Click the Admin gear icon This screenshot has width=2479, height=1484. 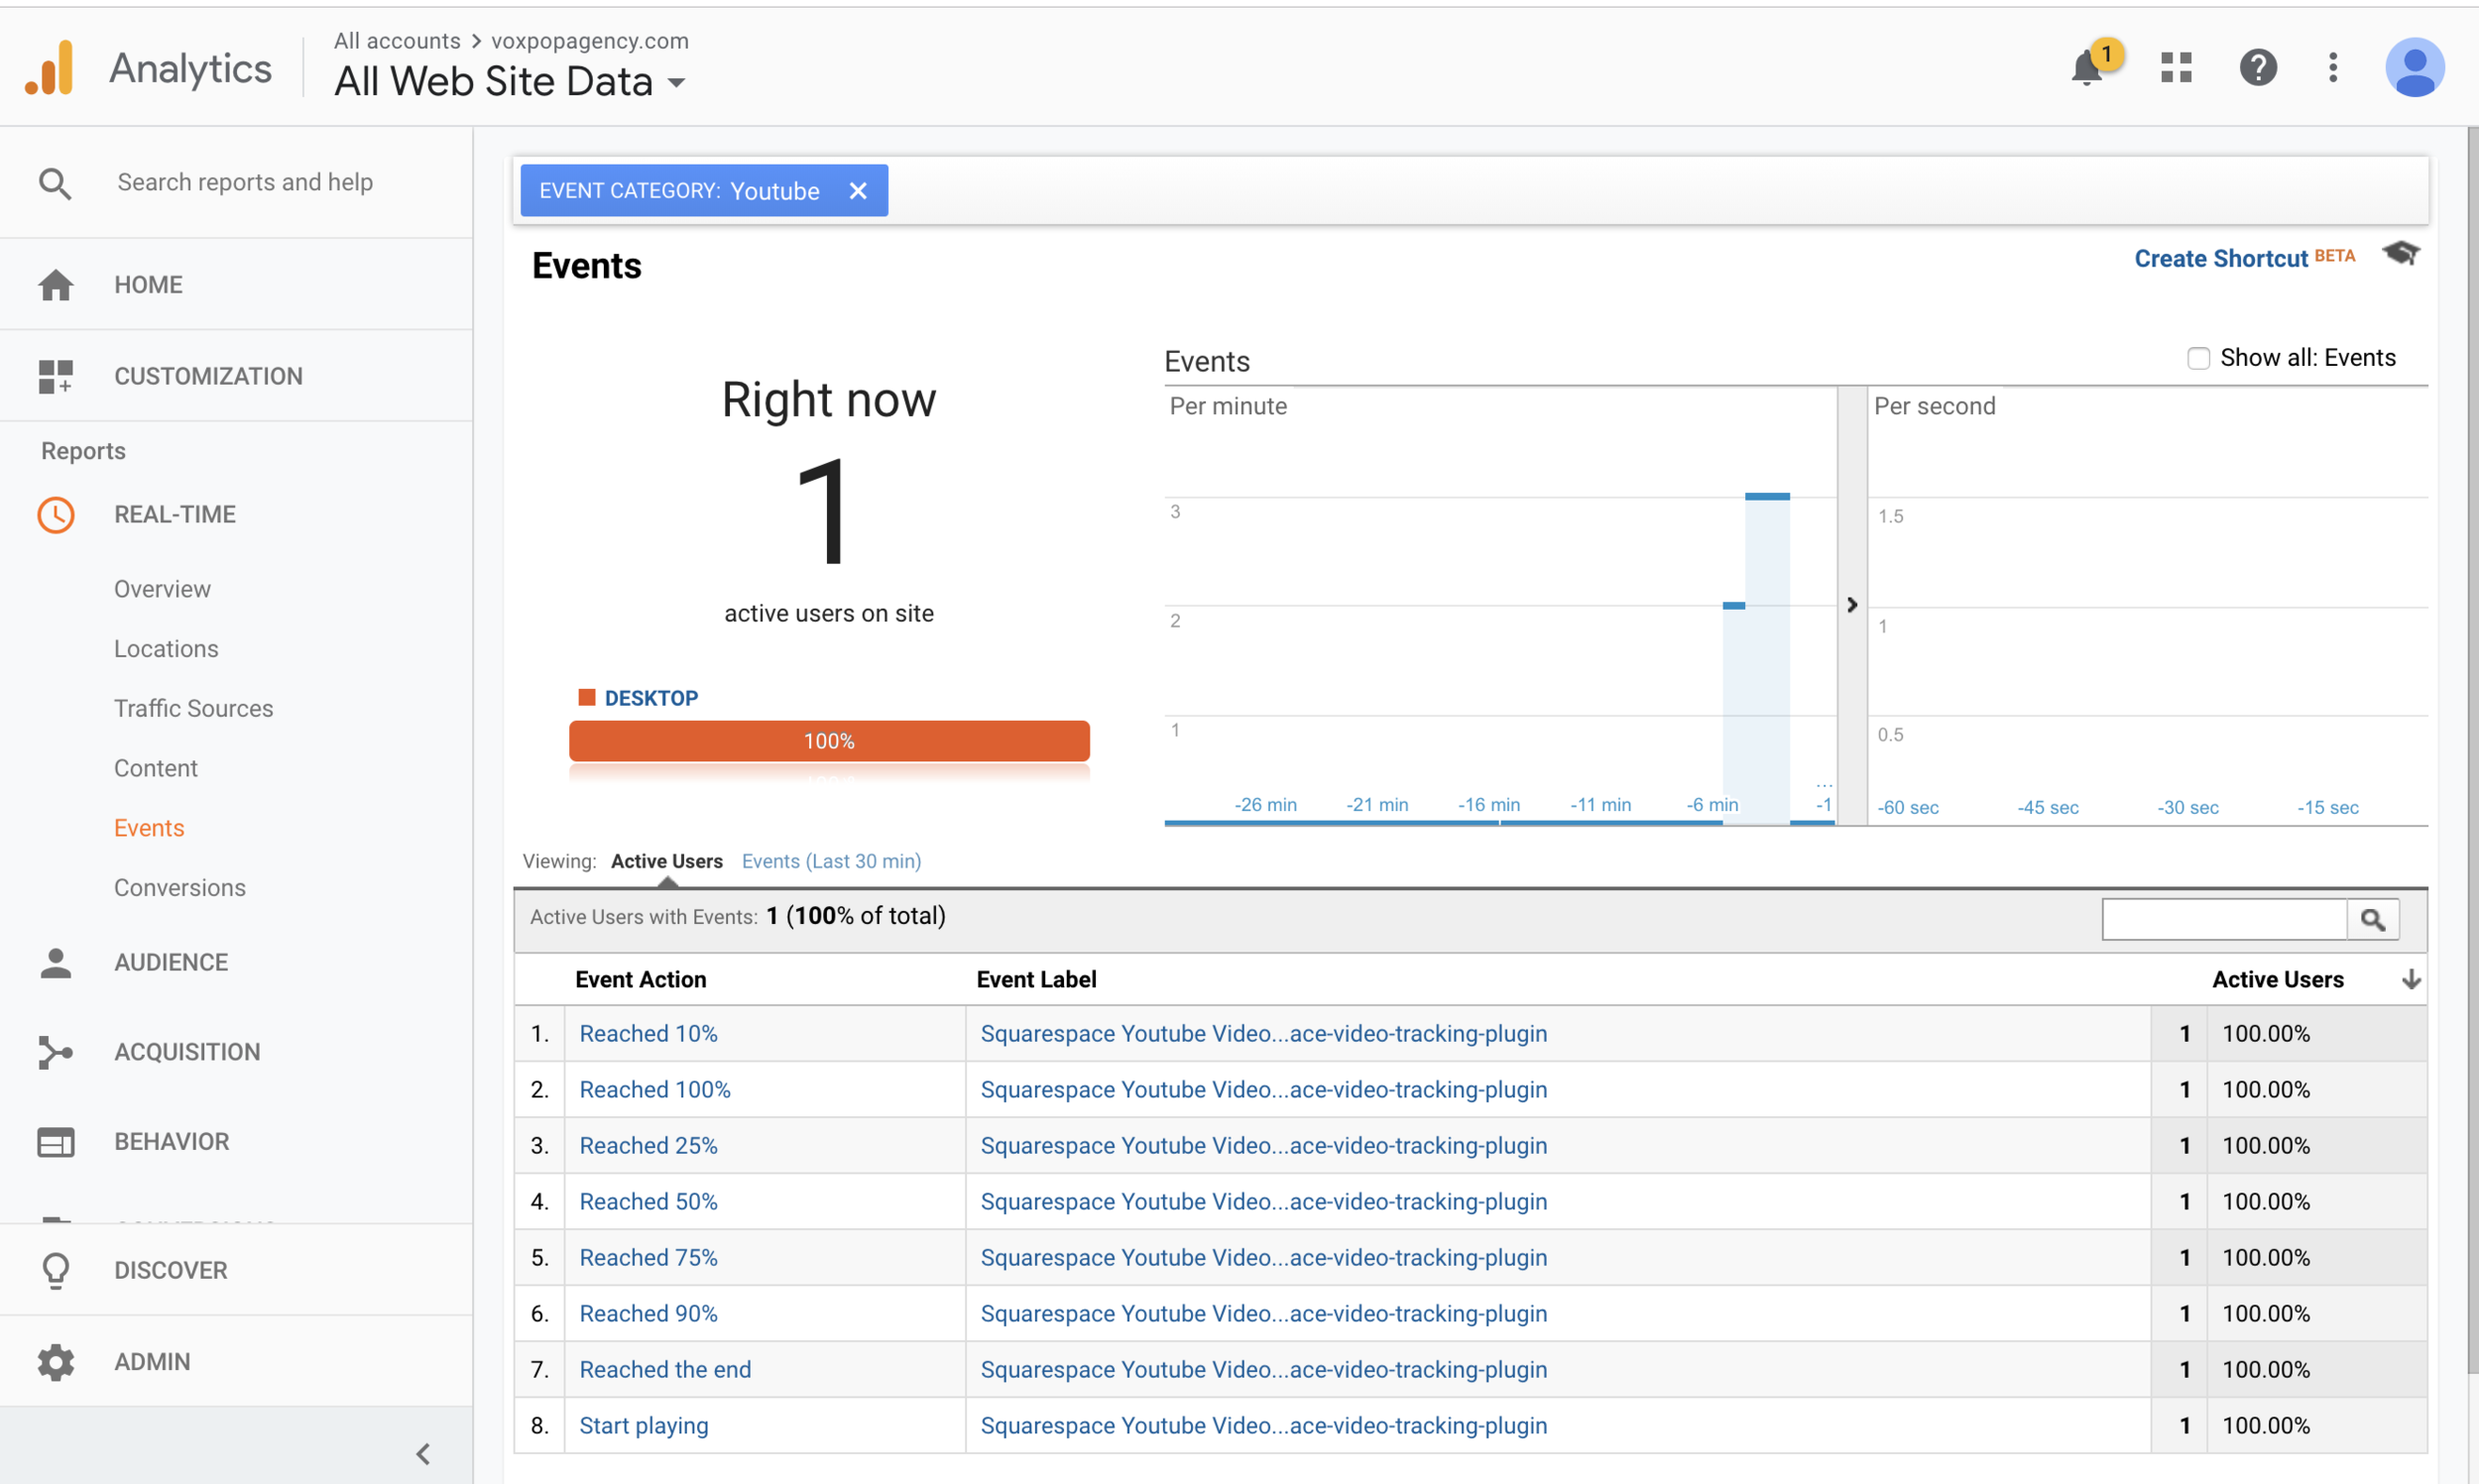pos(56,1362)
